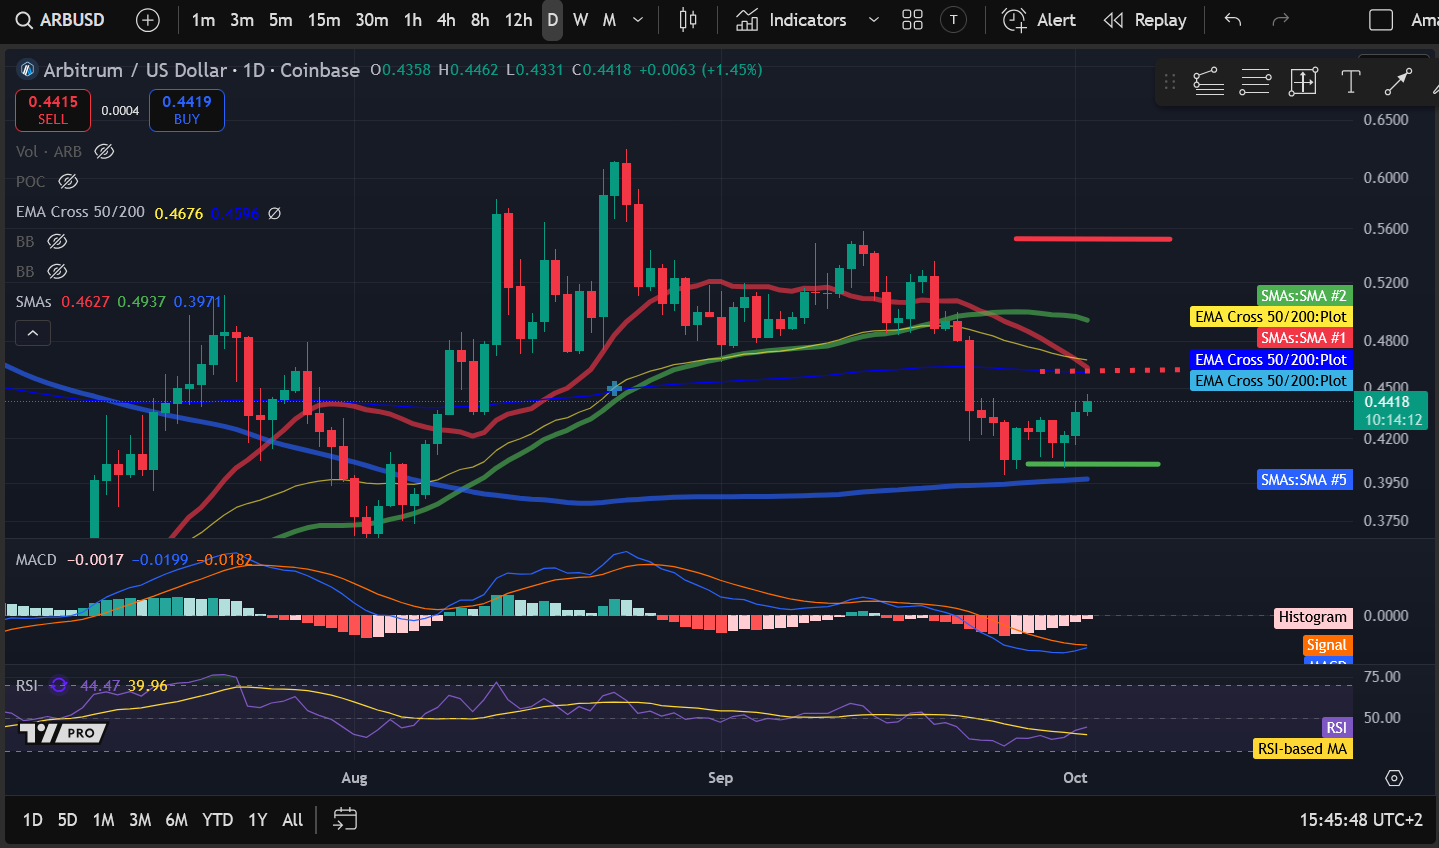Image resolution: width=1439 pixels, height=848 pixels.
Task: Open the favorite indicators dropdown chevron
Action: click(873, 20)
